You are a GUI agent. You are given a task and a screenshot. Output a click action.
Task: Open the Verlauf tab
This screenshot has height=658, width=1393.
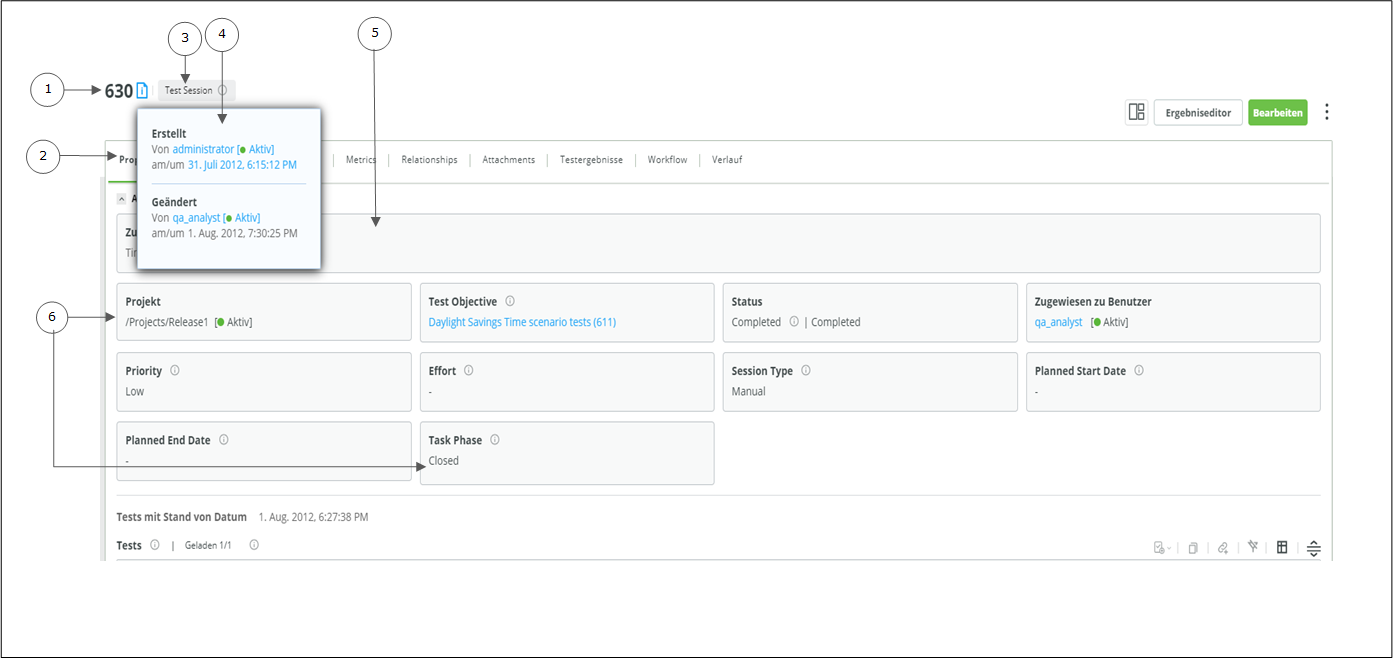tap(727, 160)
